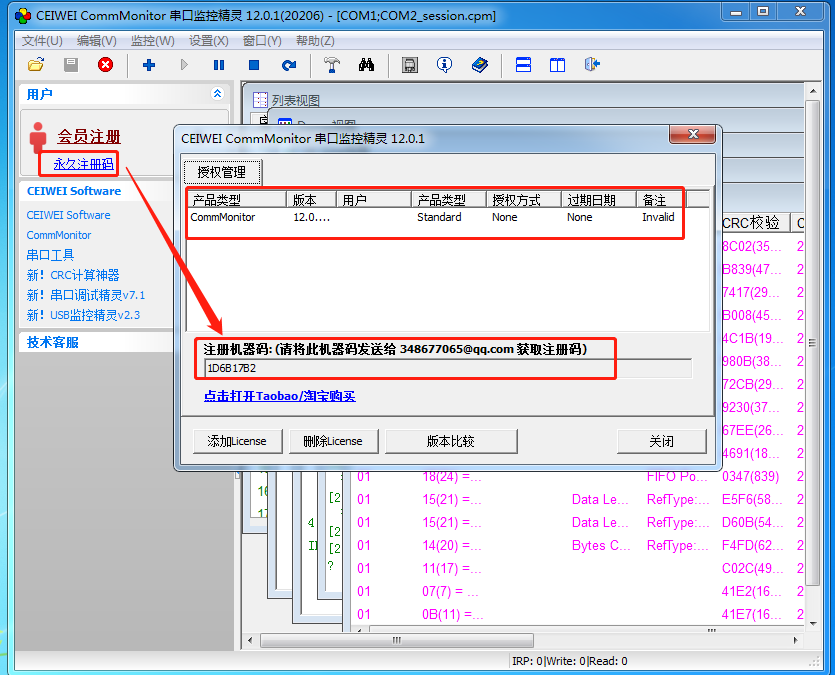The height and width of the screenshot is (675, 835).
Task: Click cell 07(7) = ...
Action: [x=451, y=591]
